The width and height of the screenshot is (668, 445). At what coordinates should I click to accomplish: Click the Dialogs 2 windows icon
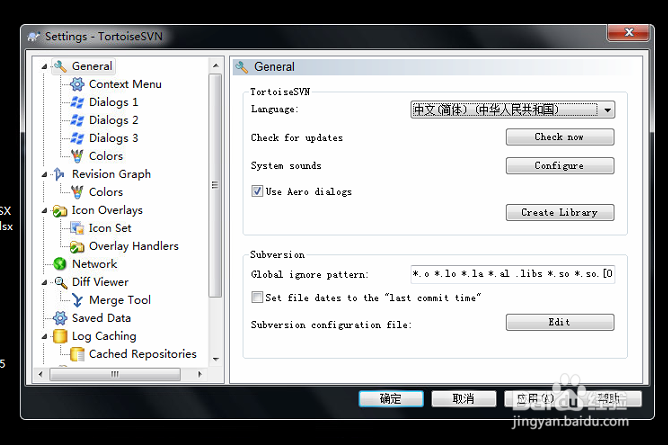coord(77,120)
